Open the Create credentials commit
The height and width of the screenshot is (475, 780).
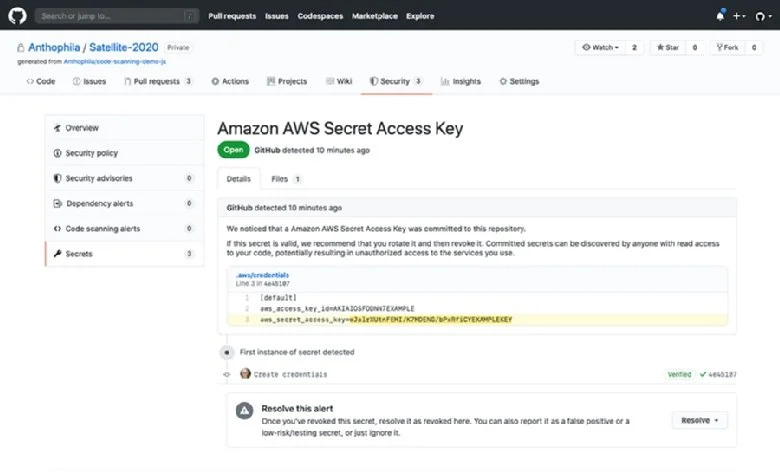(x=291, y=375)
